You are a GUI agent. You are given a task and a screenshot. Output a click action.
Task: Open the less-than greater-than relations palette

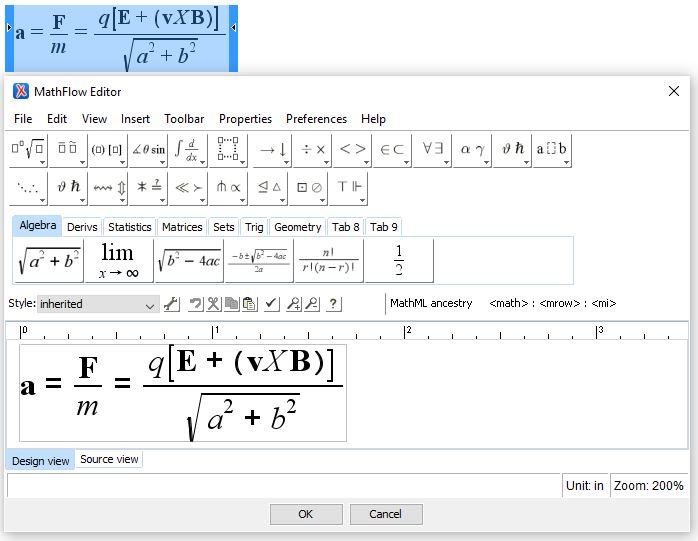352,151
